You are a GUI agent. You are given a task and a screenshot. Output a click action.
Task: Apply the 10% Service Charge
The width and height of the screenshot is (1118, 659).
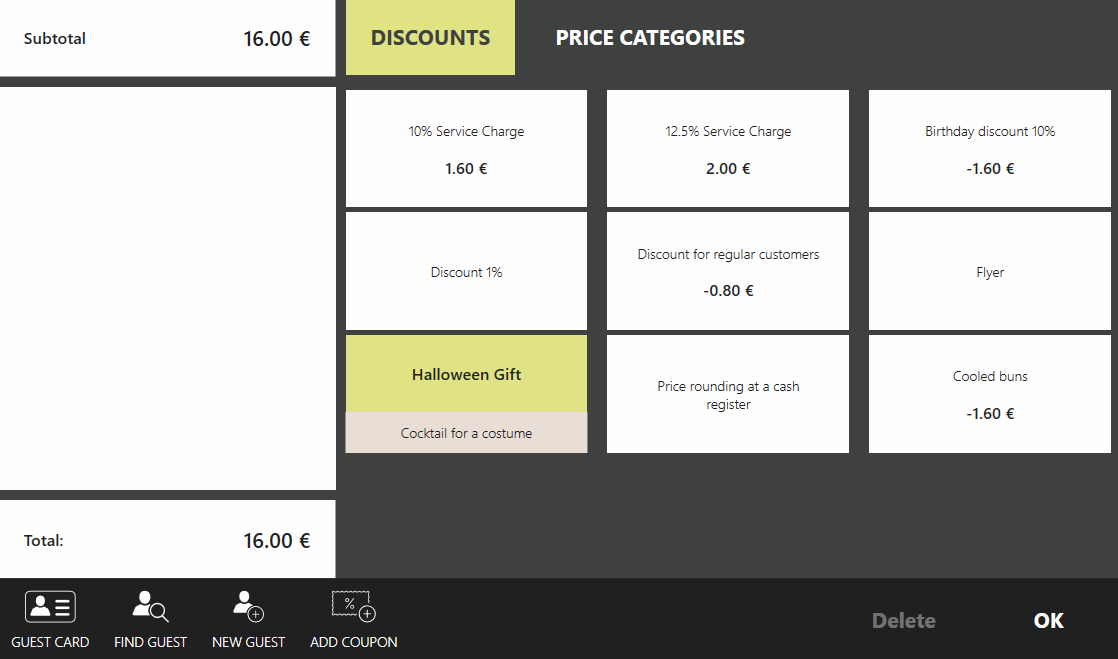click(466, 149)
